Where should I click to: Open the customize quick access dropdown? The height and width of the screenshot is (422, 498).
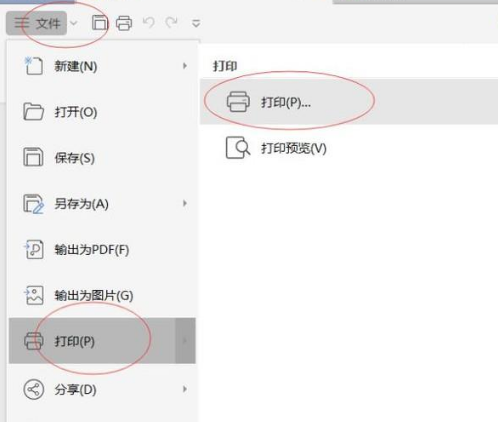point(196,24)
